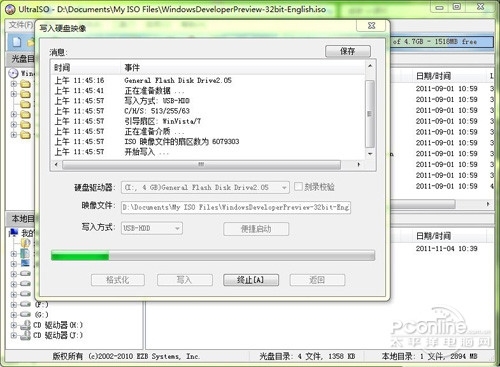Select the 写入方式: USB-HDD log row
The width and height of the screenshot is (500, 367).
click(x=208, y=101)
